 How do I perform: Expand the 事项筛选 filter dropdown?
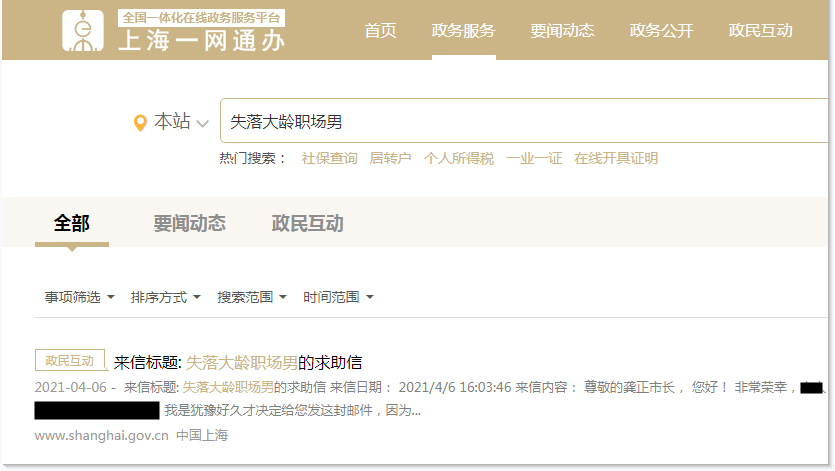pyautogui.click(x=79, y=297)
